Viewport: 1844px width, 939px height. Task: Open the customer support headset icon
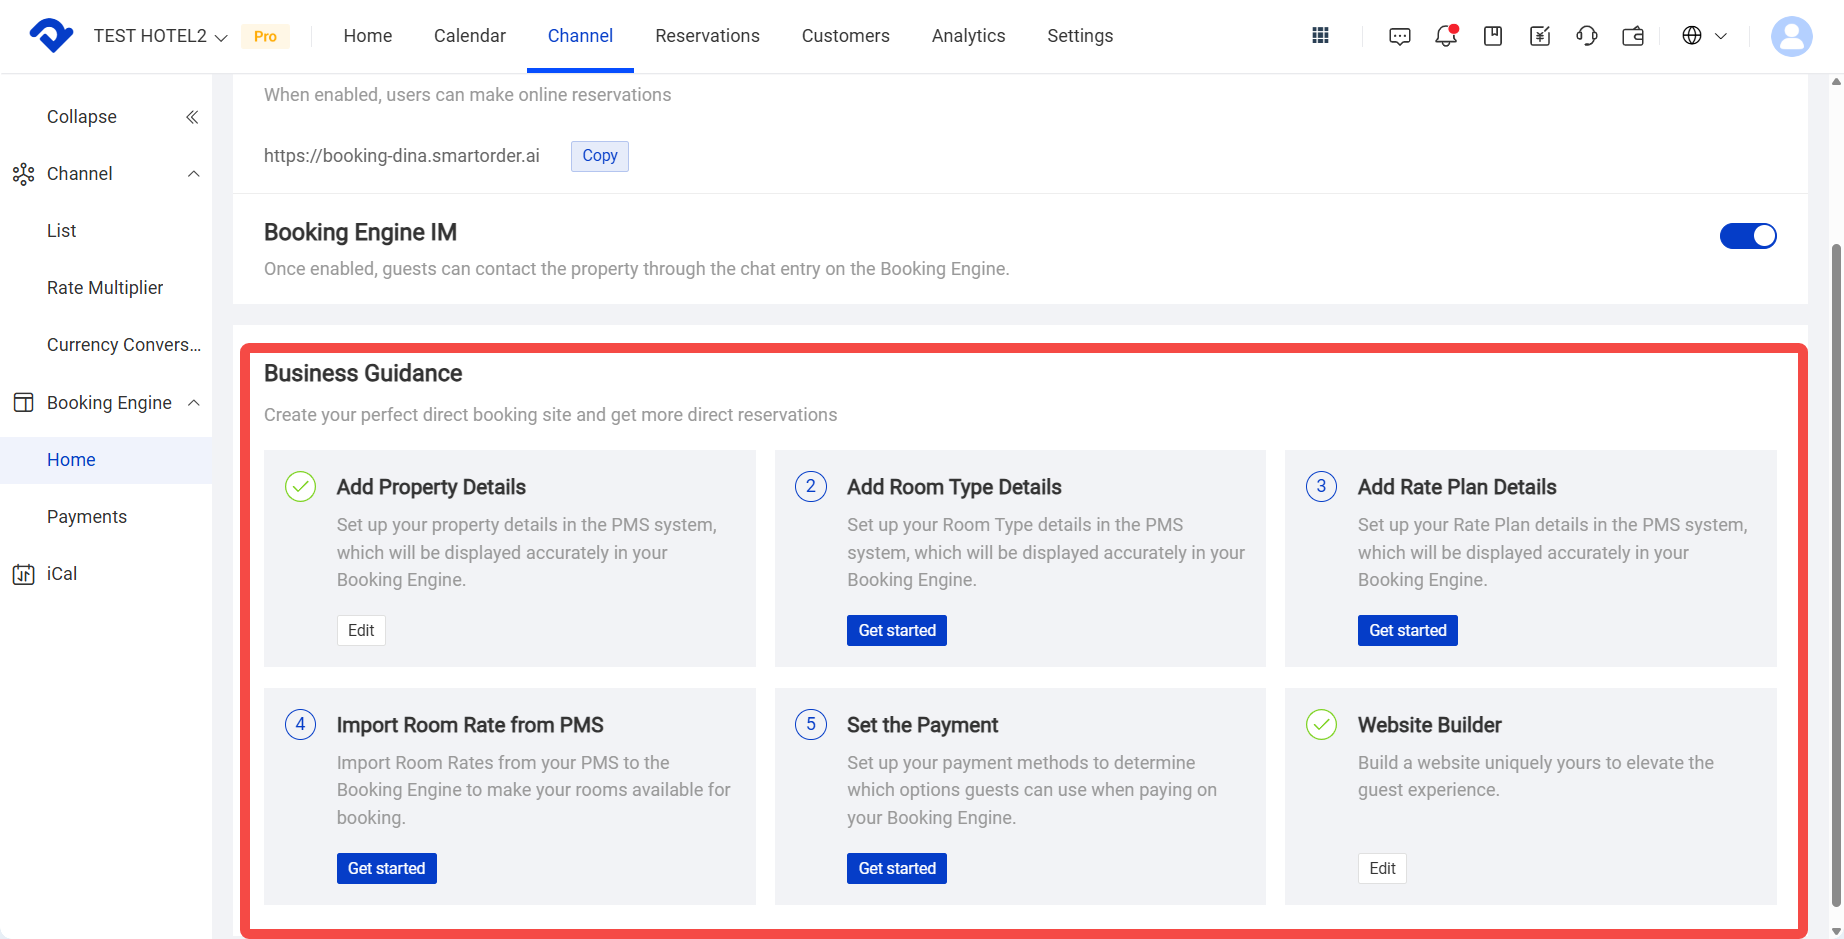[x=1587, y=36]
